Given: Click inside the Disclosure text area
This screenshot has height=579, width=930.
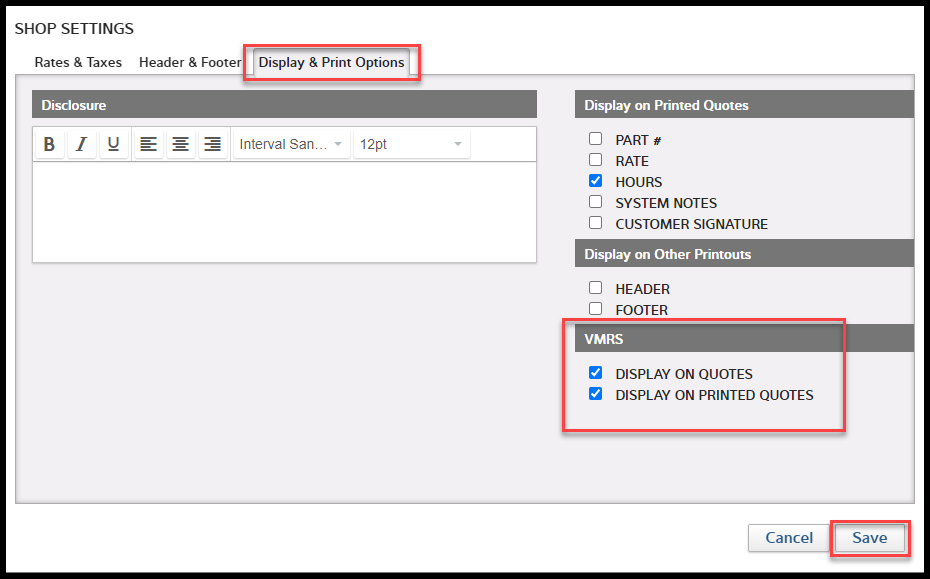Looking at the screenshot, I should 284,210.
